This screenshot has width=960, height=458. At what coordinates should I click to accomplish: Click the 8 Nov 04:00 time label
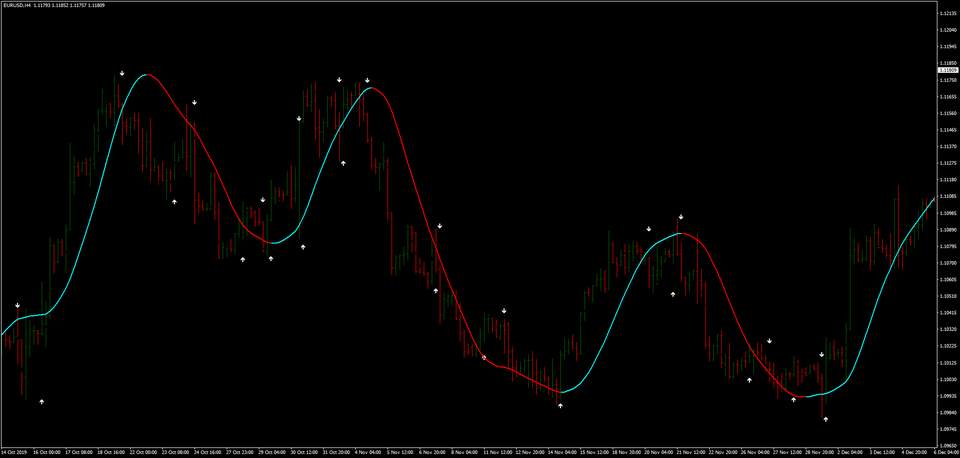coord(464,452)
